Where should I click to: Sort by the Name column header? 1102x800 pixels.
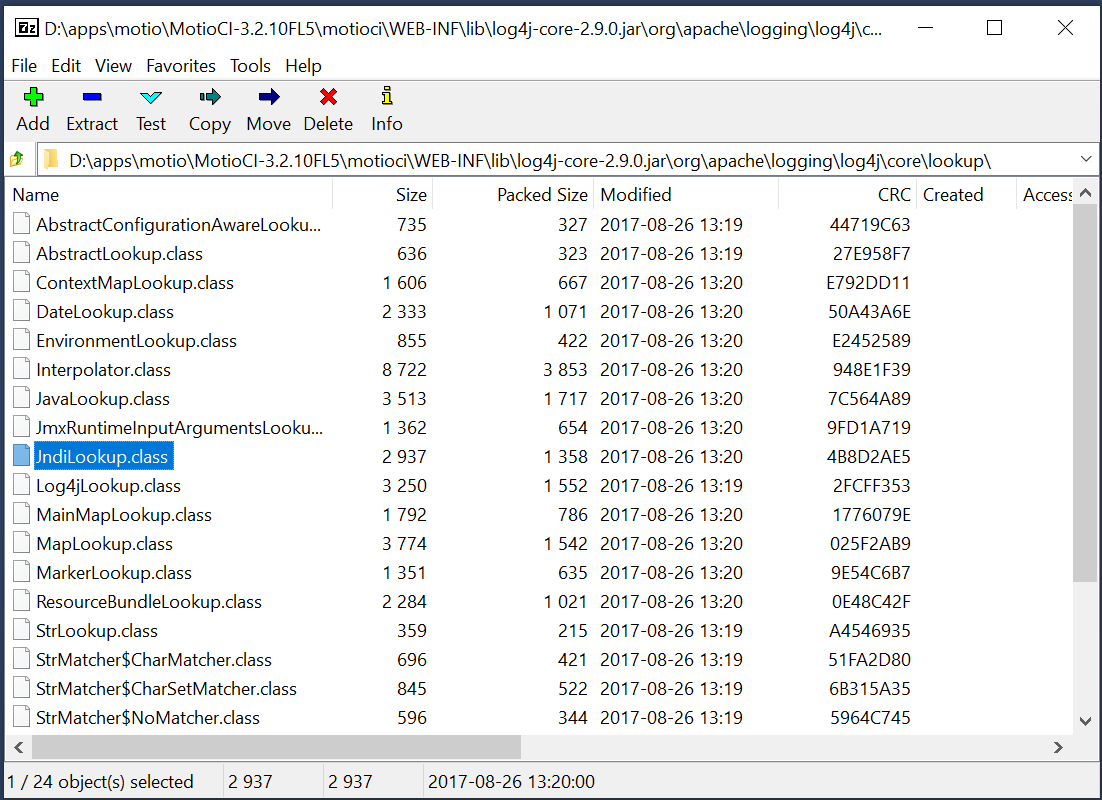(x=169, y=195)
